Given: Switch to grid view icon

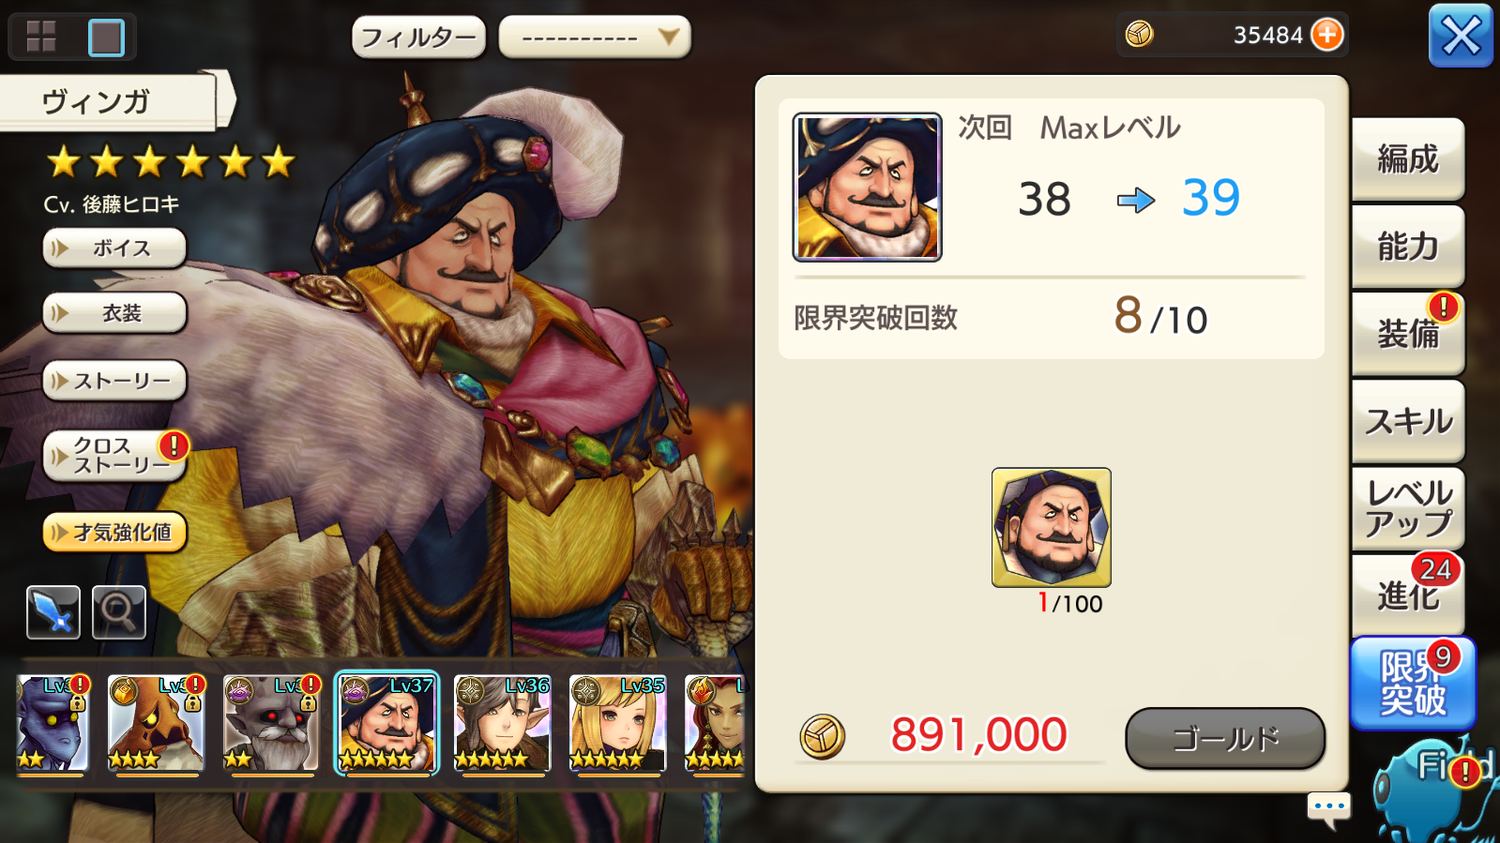Looking at the screenshot, I should point(41,37).
